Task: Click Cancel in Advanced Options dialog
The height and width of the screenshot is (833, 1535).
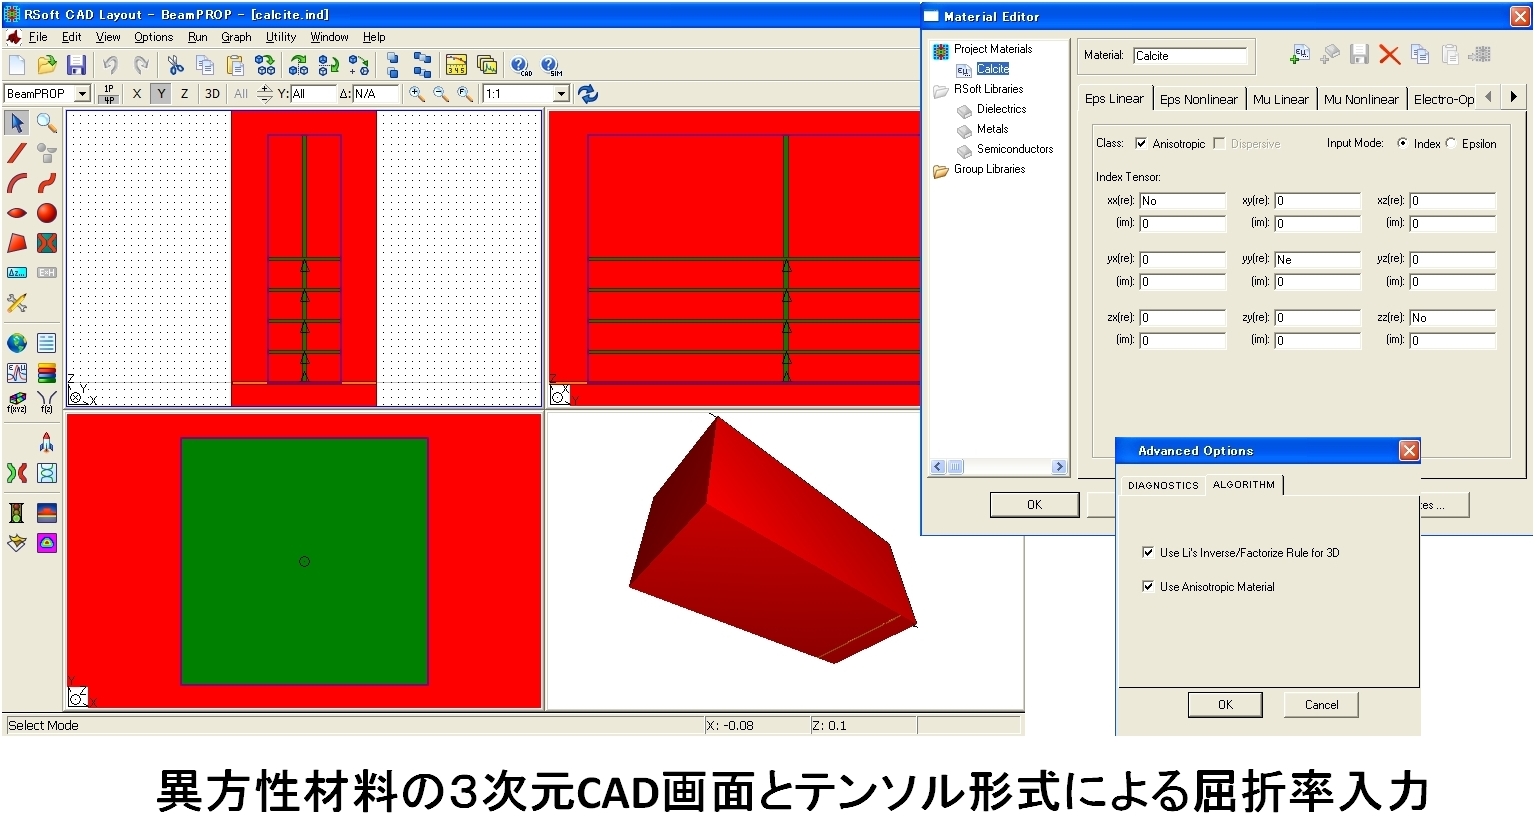Action: pos(1321,705)
